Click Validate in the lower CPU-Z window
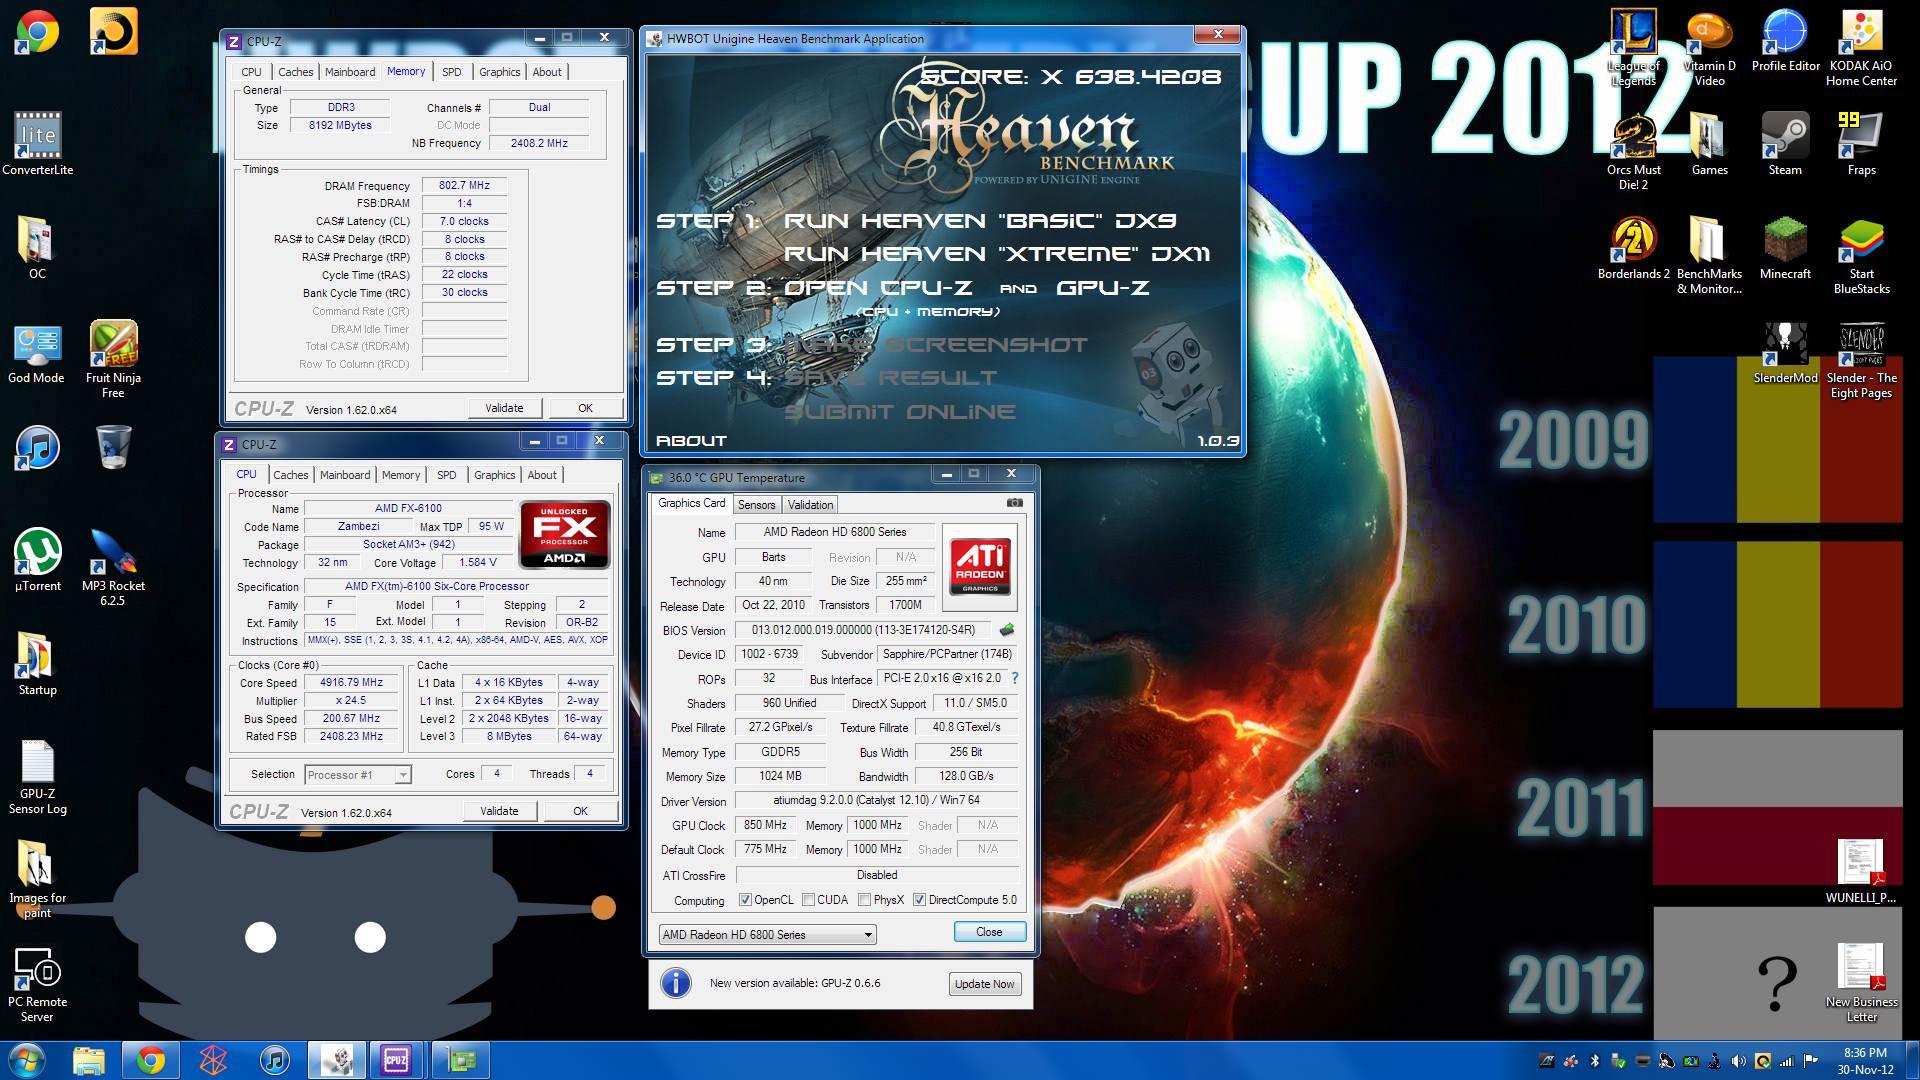 pos(499,811)
